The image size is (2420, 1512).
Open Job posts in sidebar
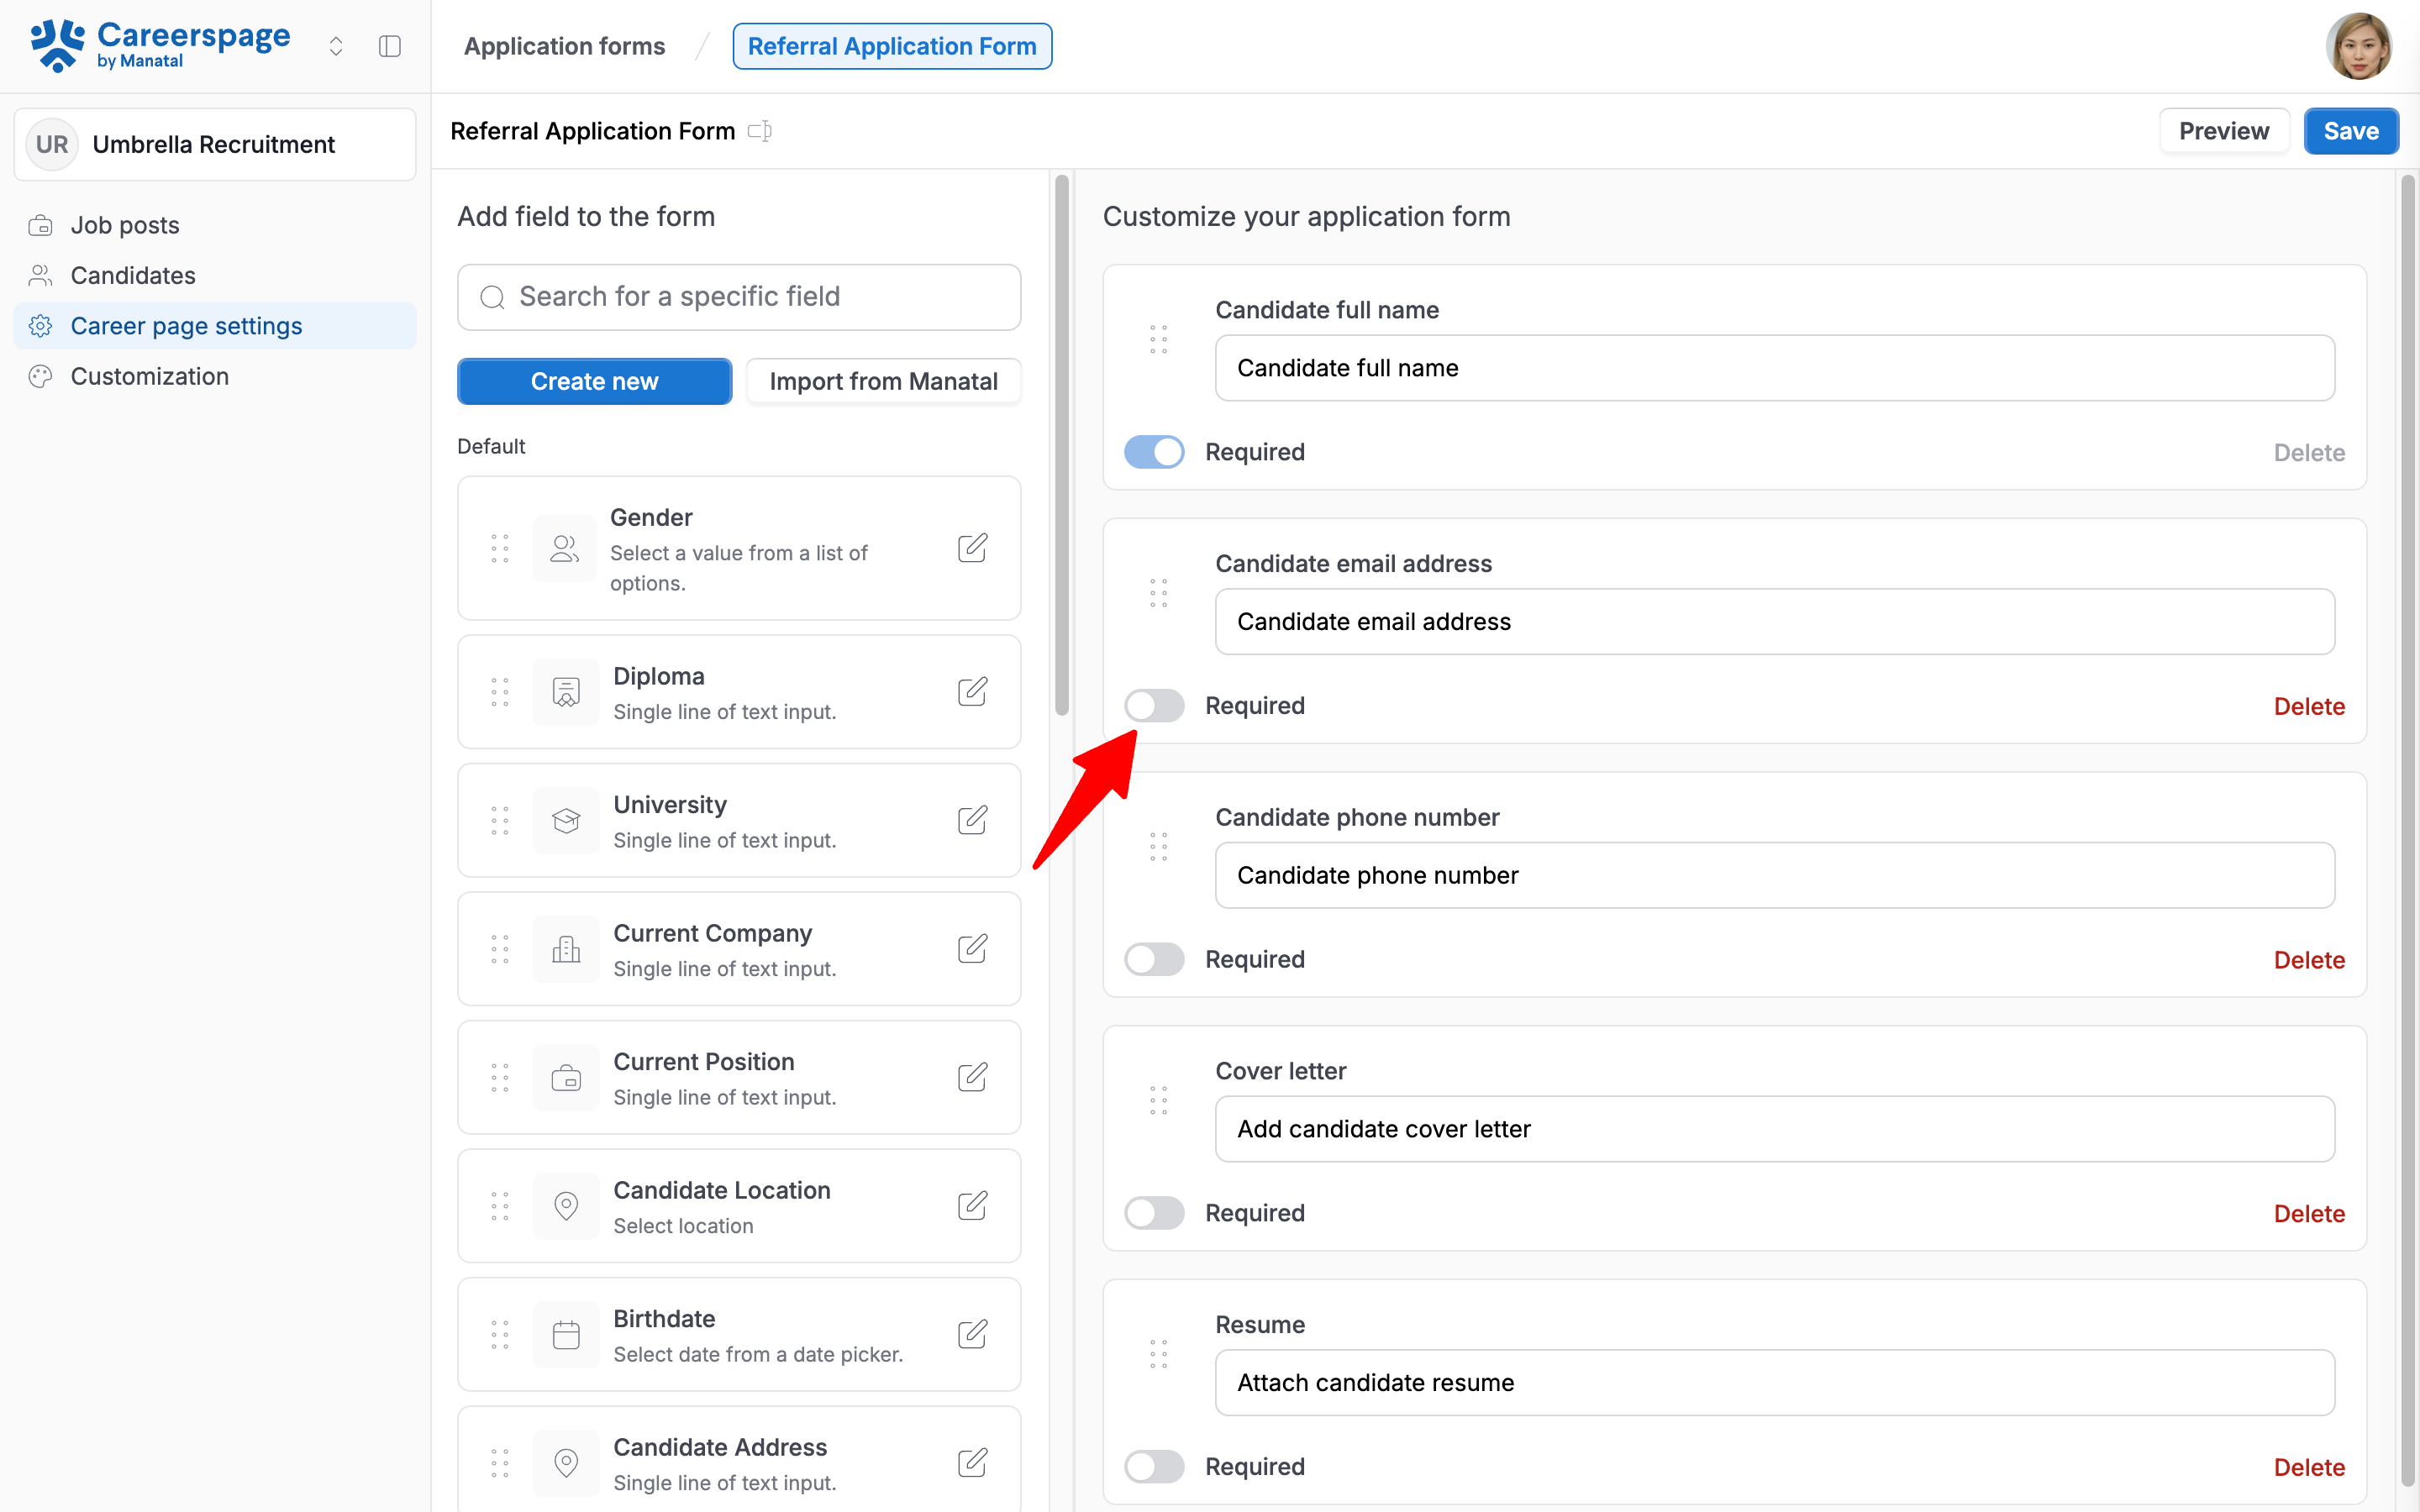[215, 225]
